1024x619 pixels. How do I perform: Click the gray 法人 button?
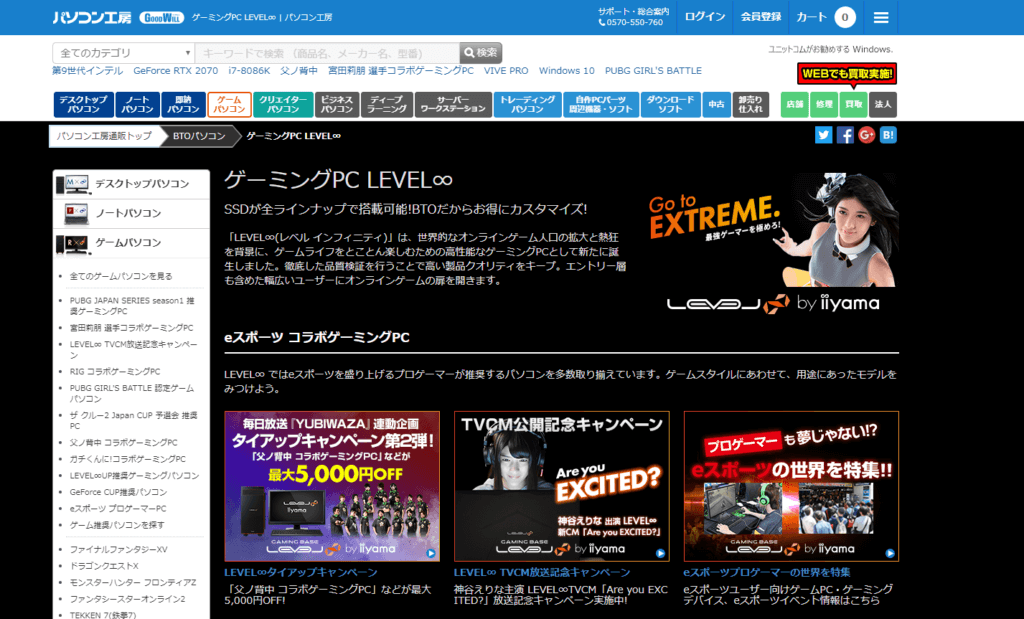click(883, 104)
